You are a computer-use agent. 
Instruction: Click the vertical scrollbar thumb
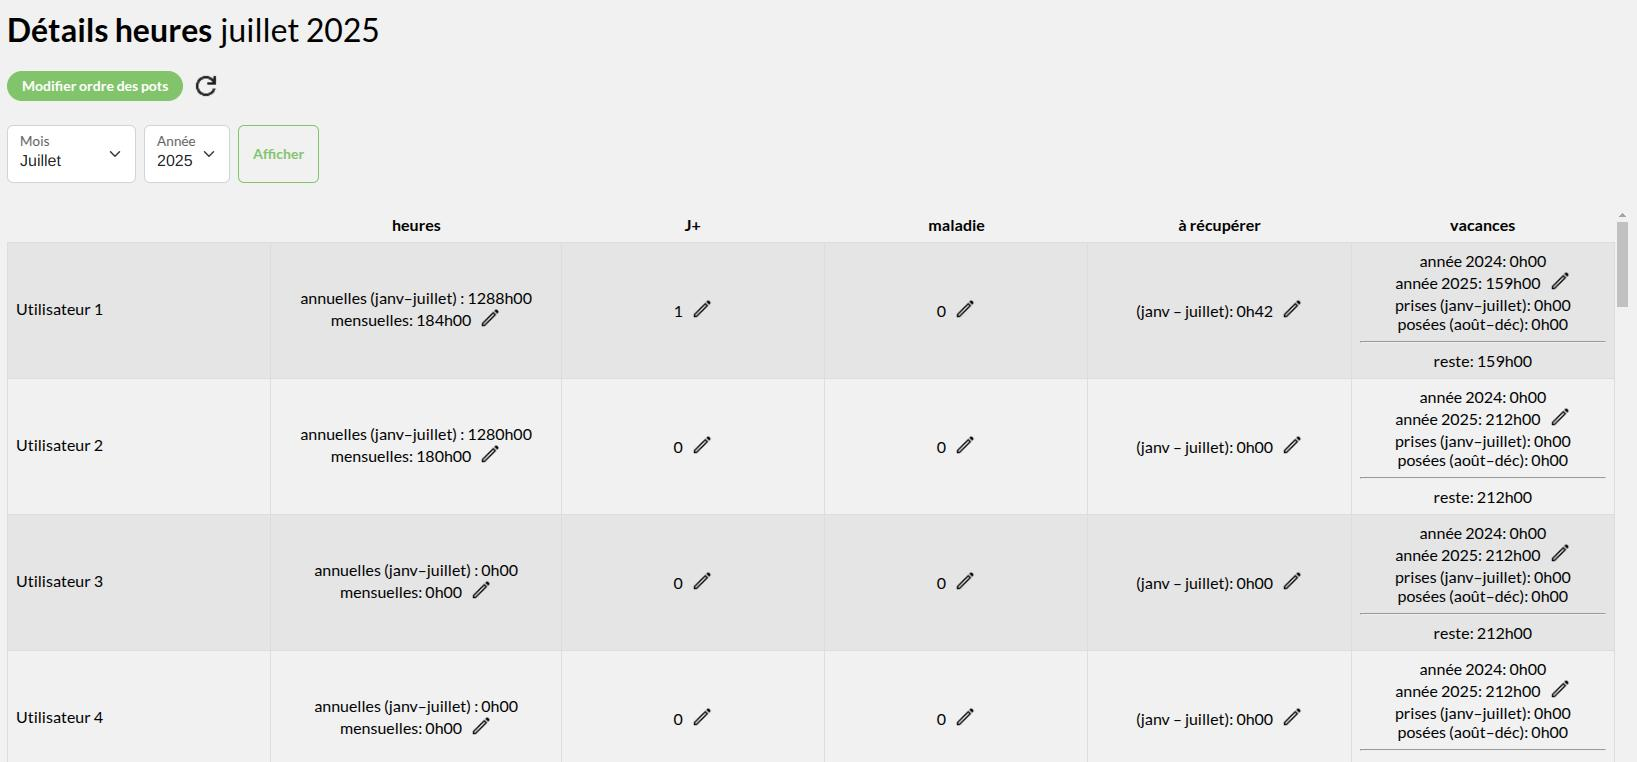tap(1622, 264)
